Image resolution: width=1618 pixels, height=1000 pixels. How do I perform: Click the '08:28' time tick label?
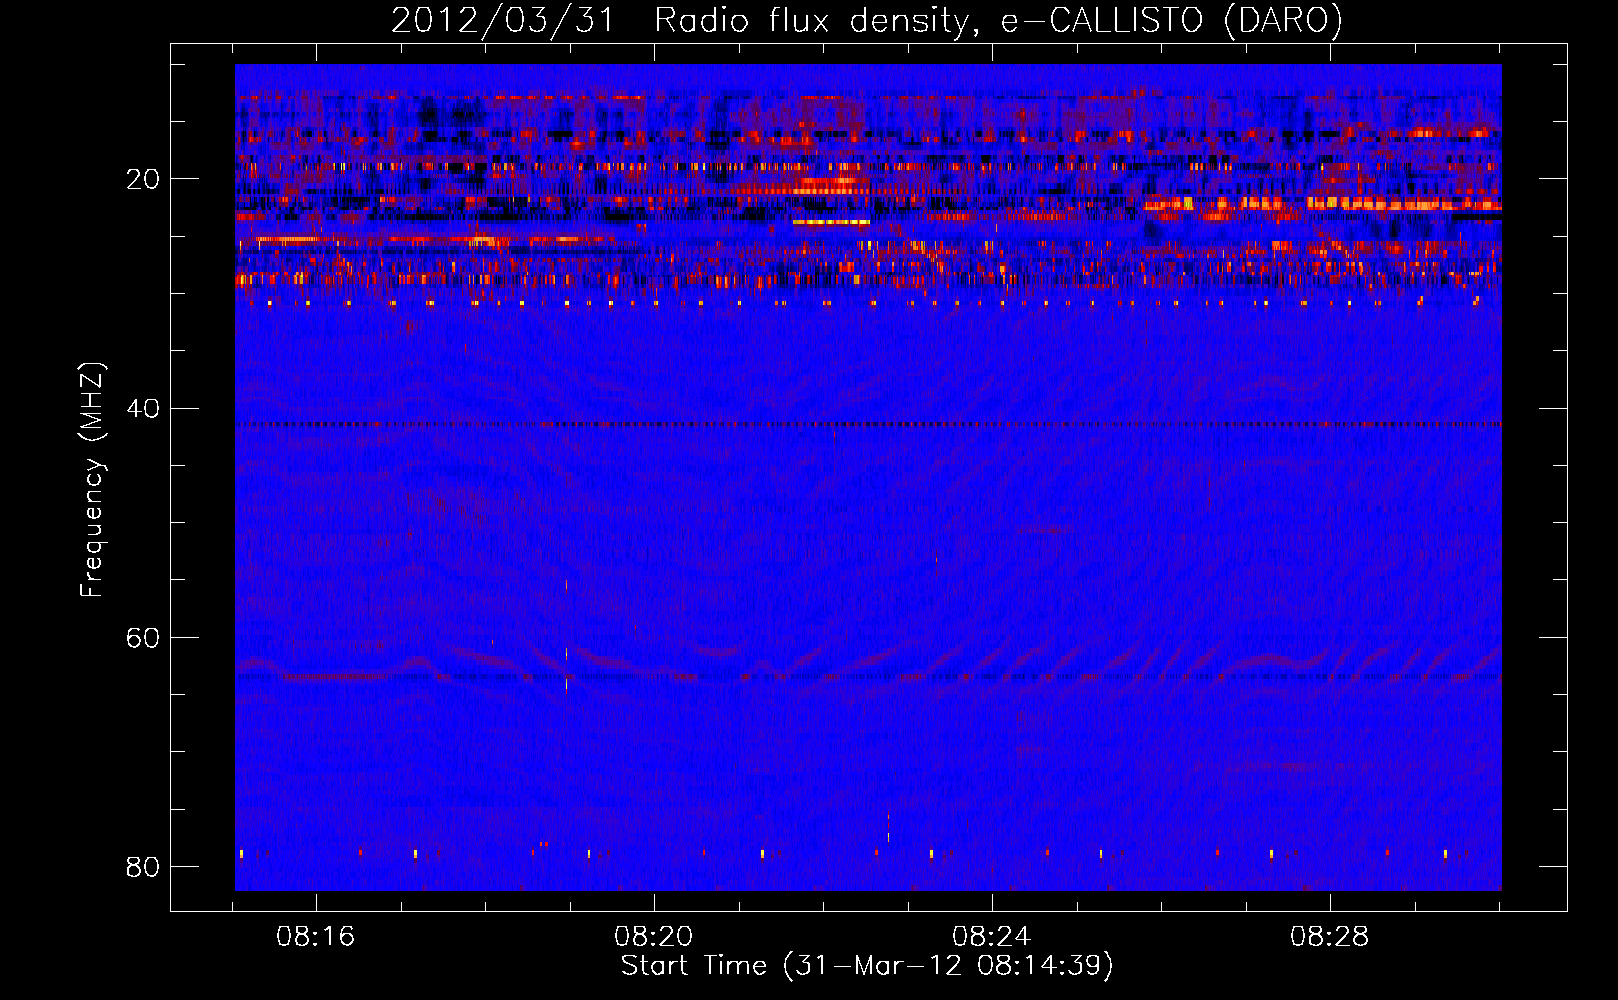click(1330, 937)
